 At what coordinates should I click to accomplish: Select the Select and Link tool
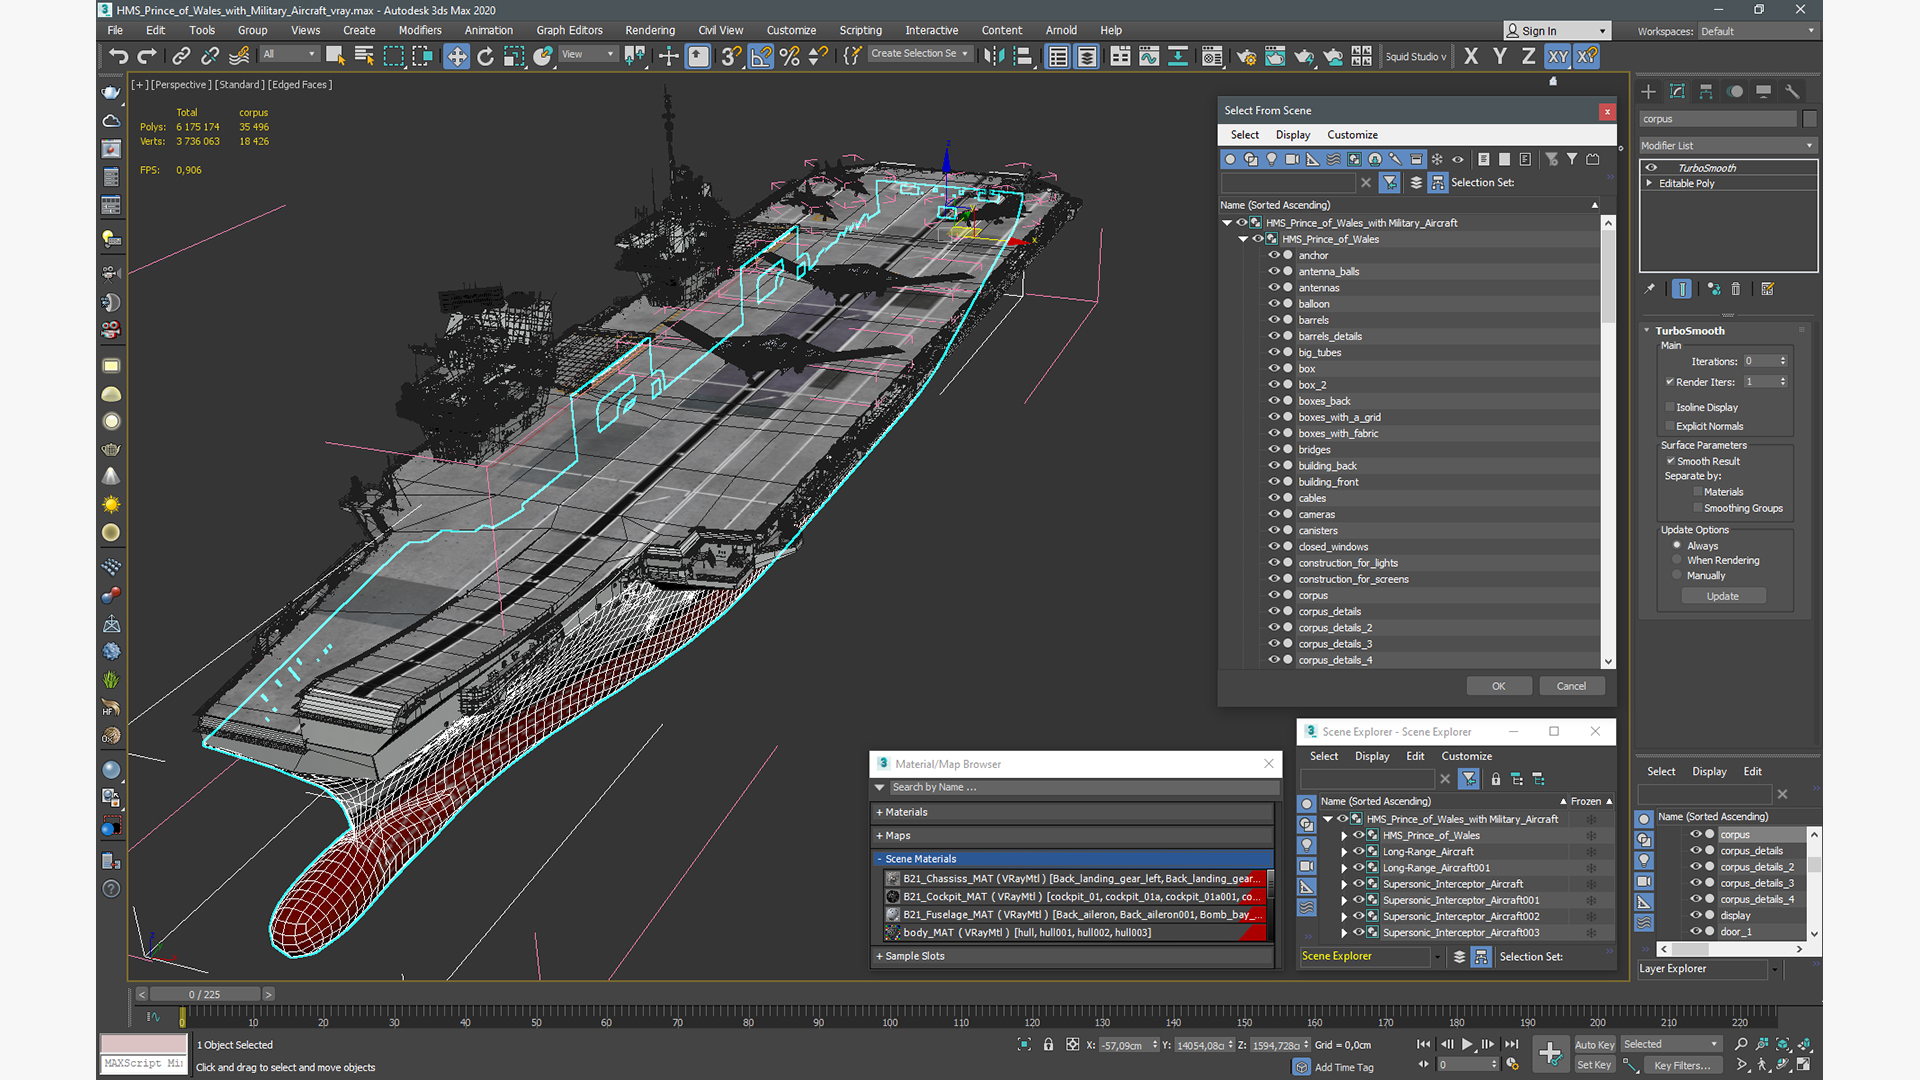tap(181, 56)
